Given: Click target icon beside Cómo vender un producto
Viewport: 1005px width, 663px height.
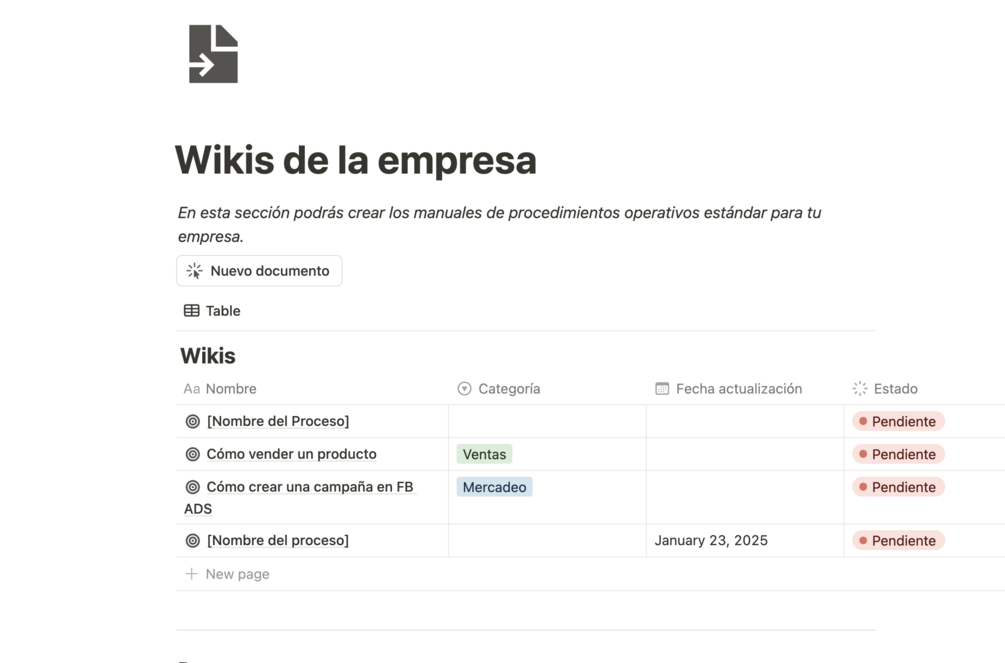Looking at the screenshot, I should click(x=193, y=454).
